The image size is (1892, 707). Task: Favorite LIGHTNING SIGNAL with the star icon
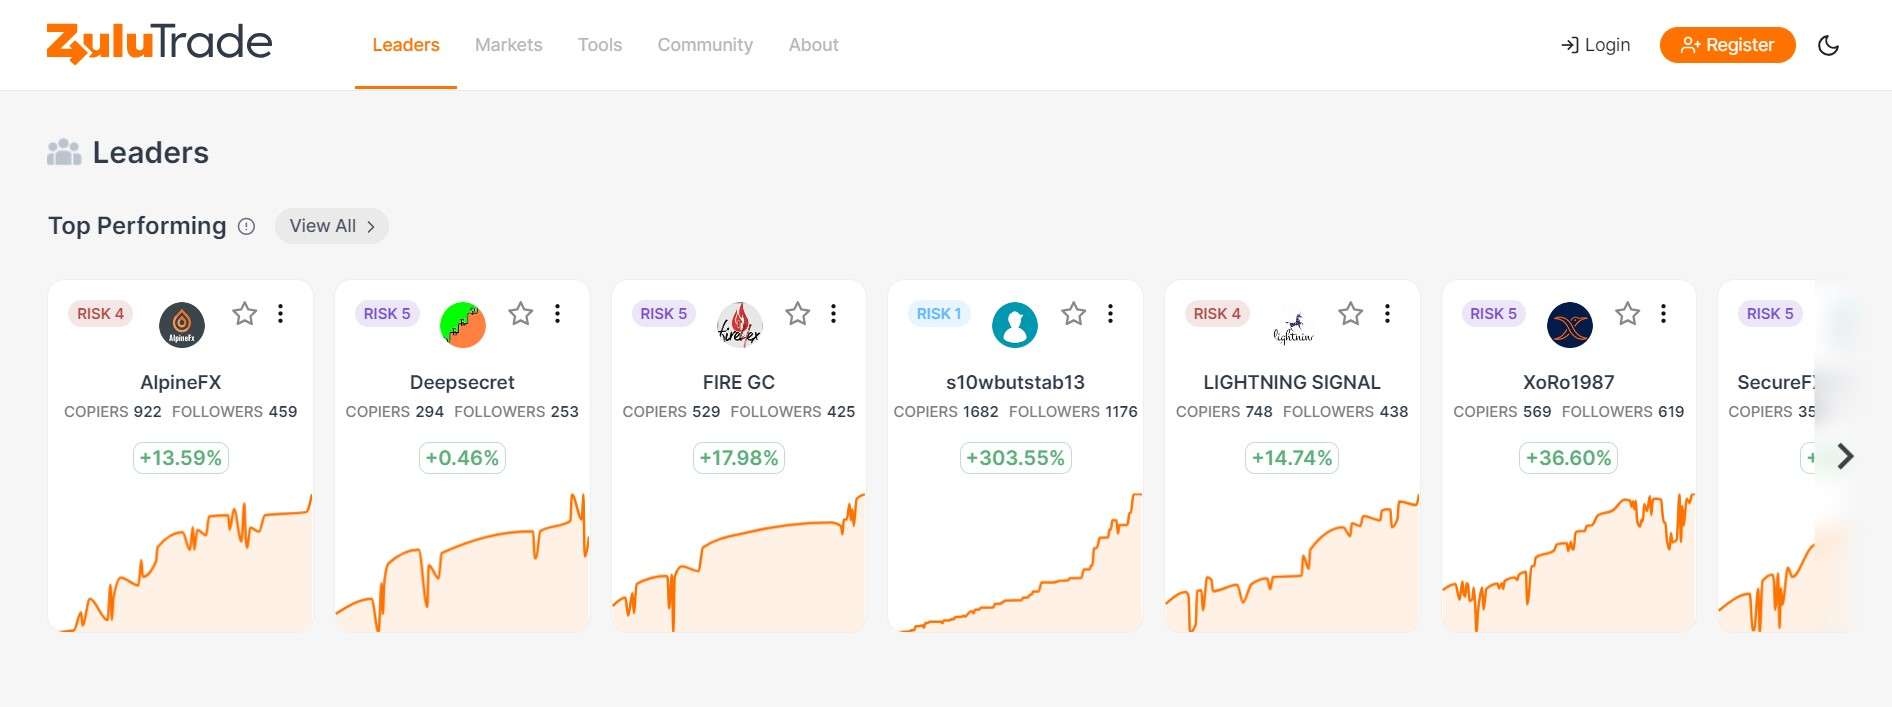tap(1351, 314)
